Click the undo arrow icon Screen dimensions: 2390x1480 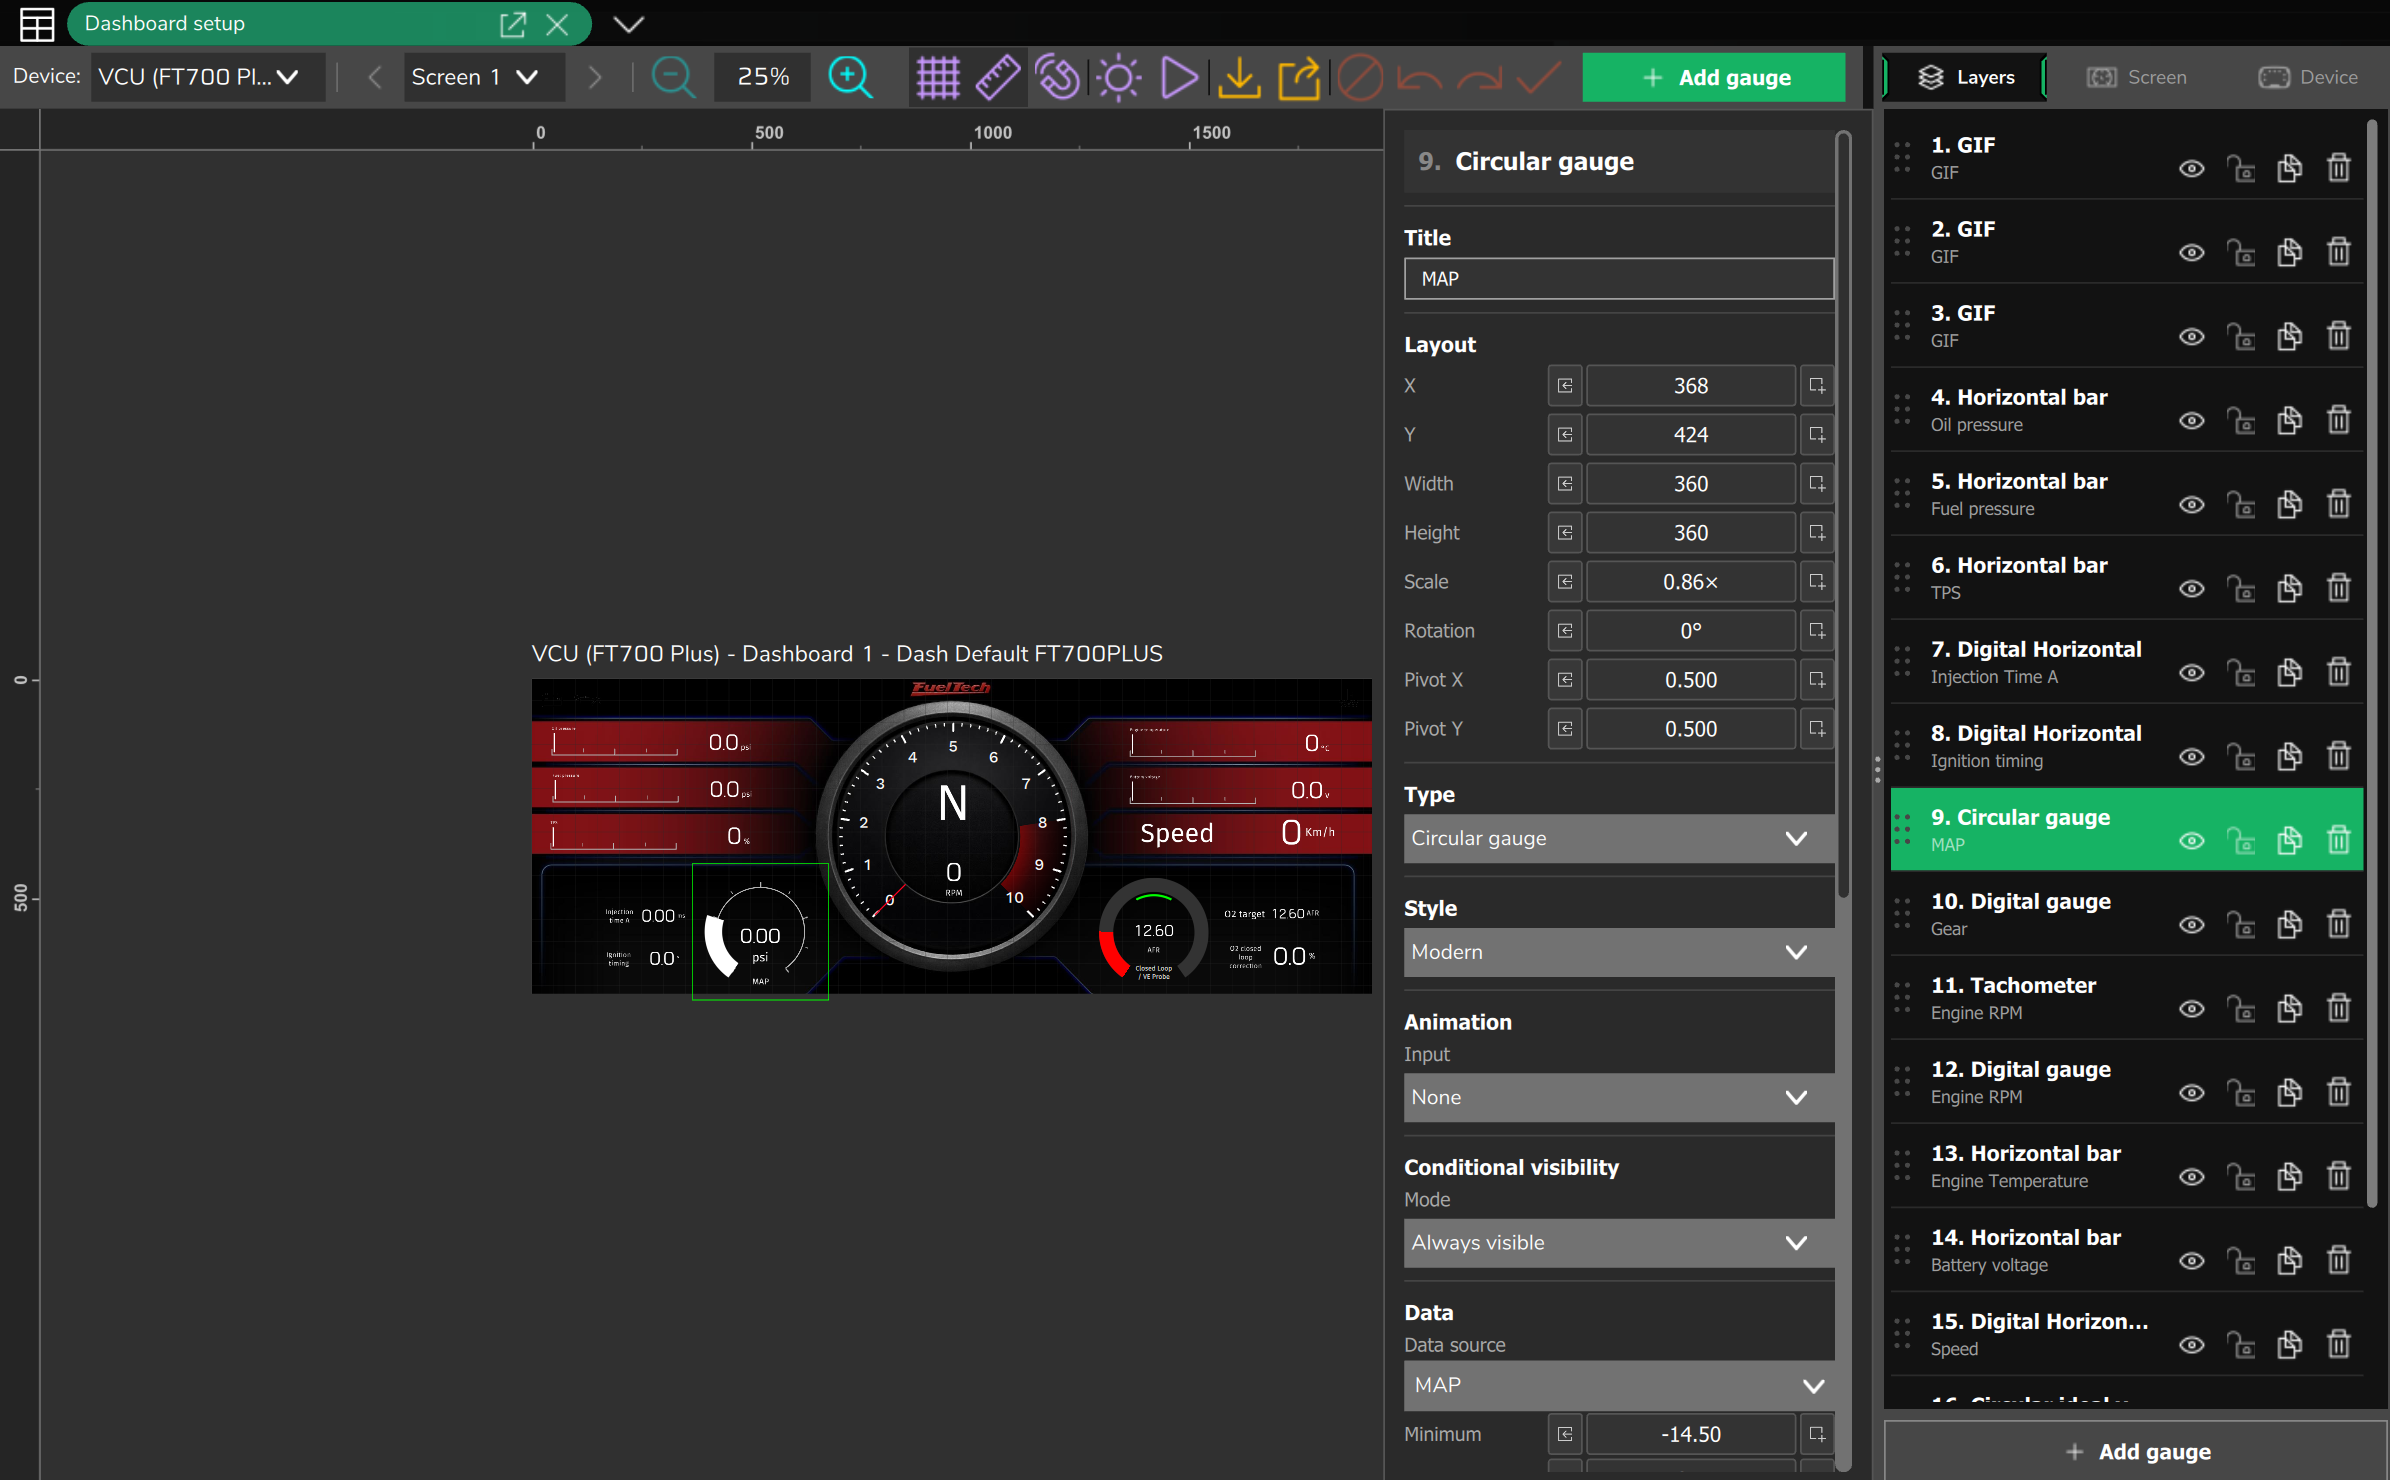[x=1419, y=77]
